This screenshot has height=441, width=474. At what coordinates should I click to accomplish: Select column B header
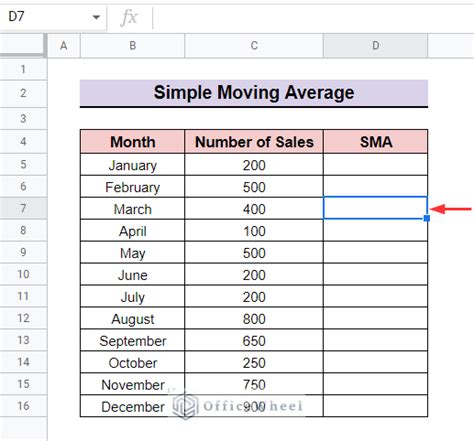(132, 46)
